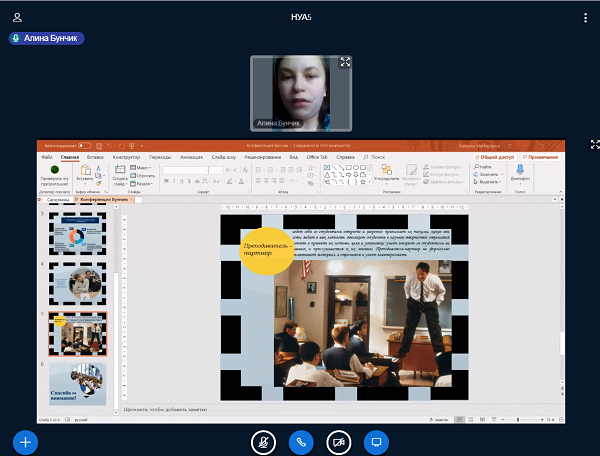600x456 pixels.
Task: Click the Сбросить reset button
Action: (142, 176)
